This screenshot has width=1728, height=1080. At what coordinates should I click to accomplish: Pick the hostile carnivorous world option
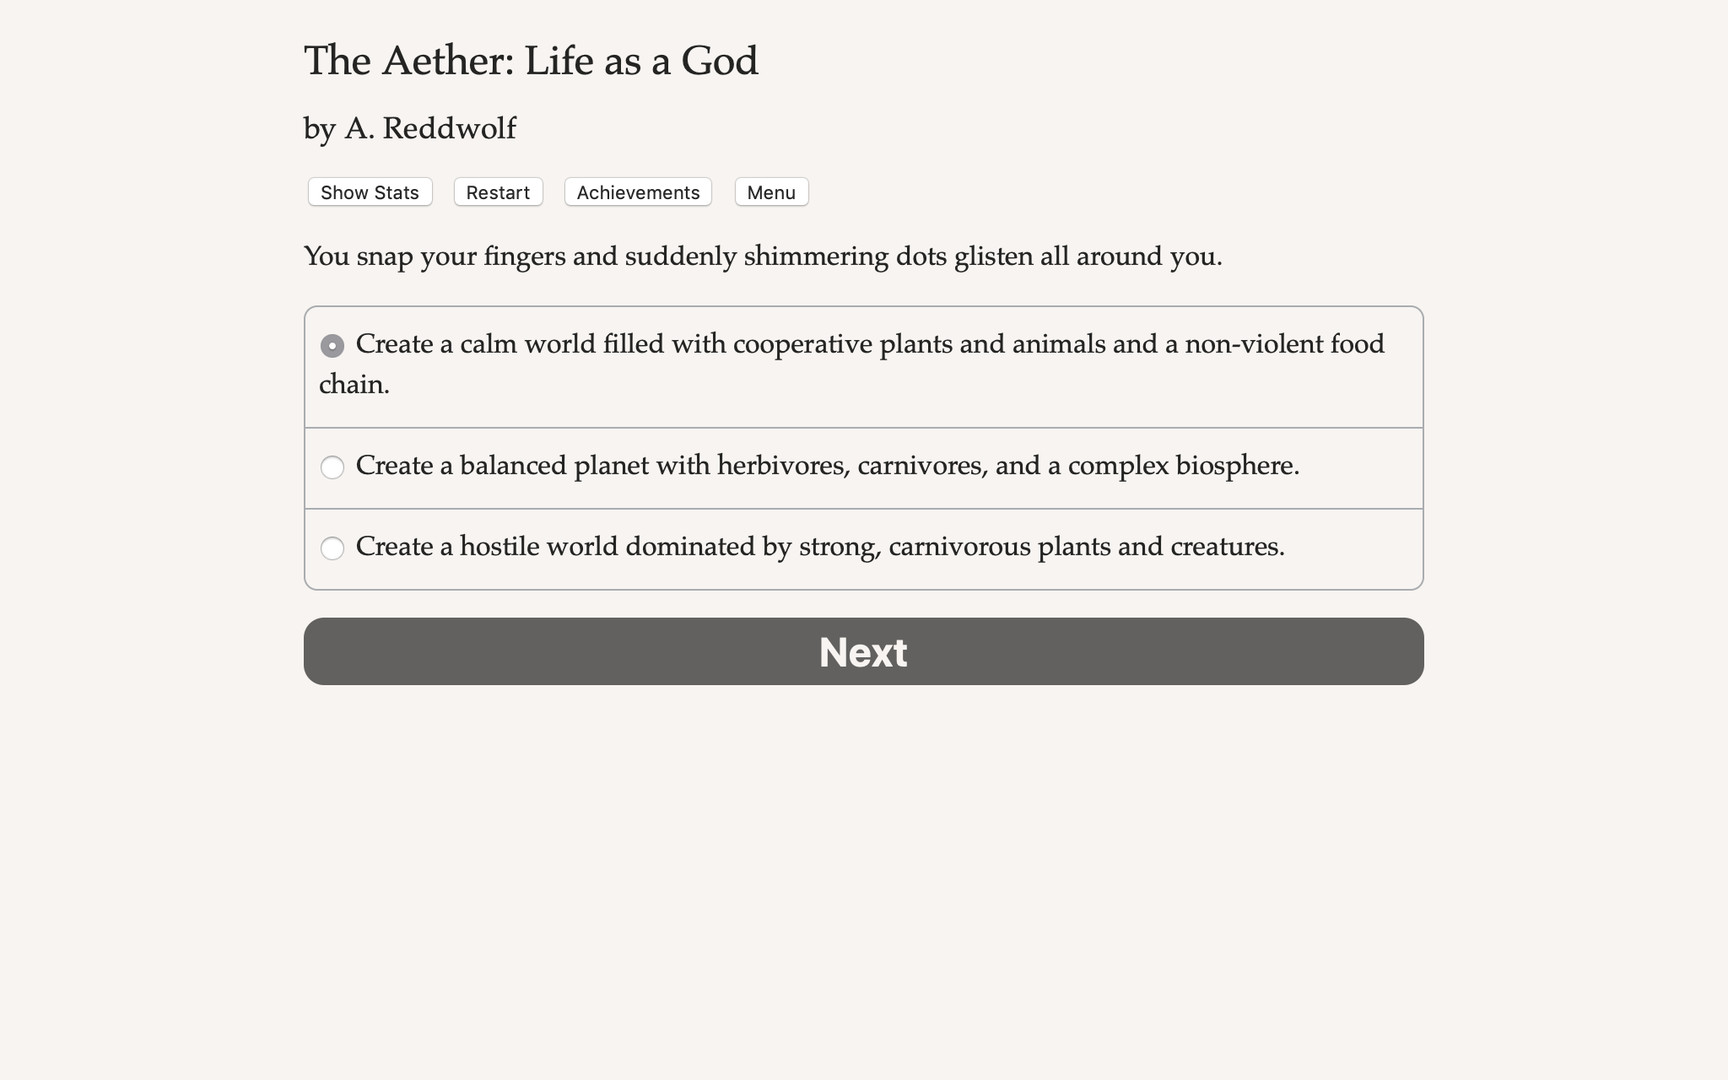point(332,548)
